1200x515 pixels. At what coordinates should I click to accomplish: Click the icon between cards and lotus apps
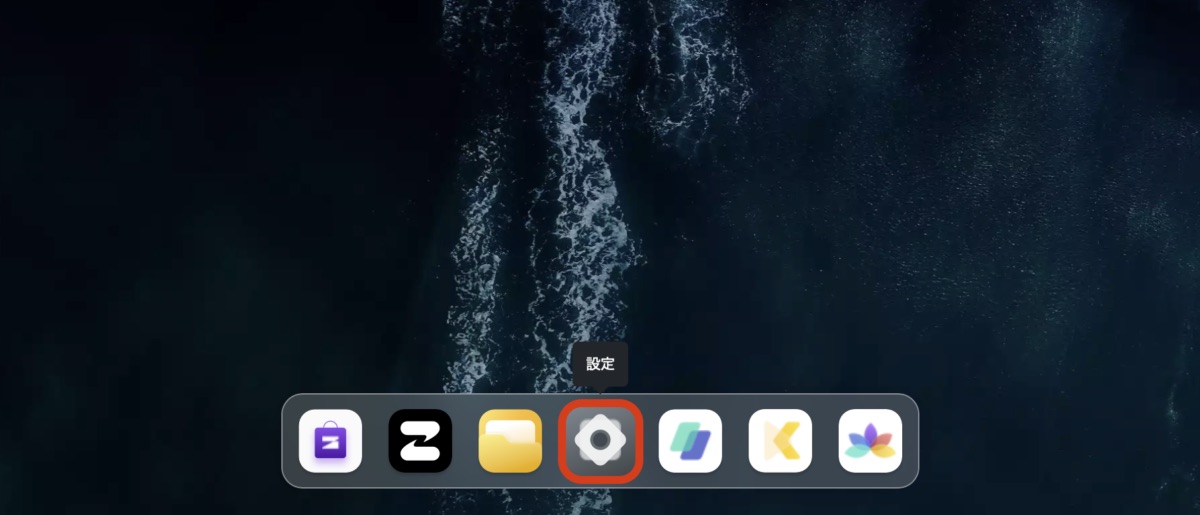(x=780, y=441)
